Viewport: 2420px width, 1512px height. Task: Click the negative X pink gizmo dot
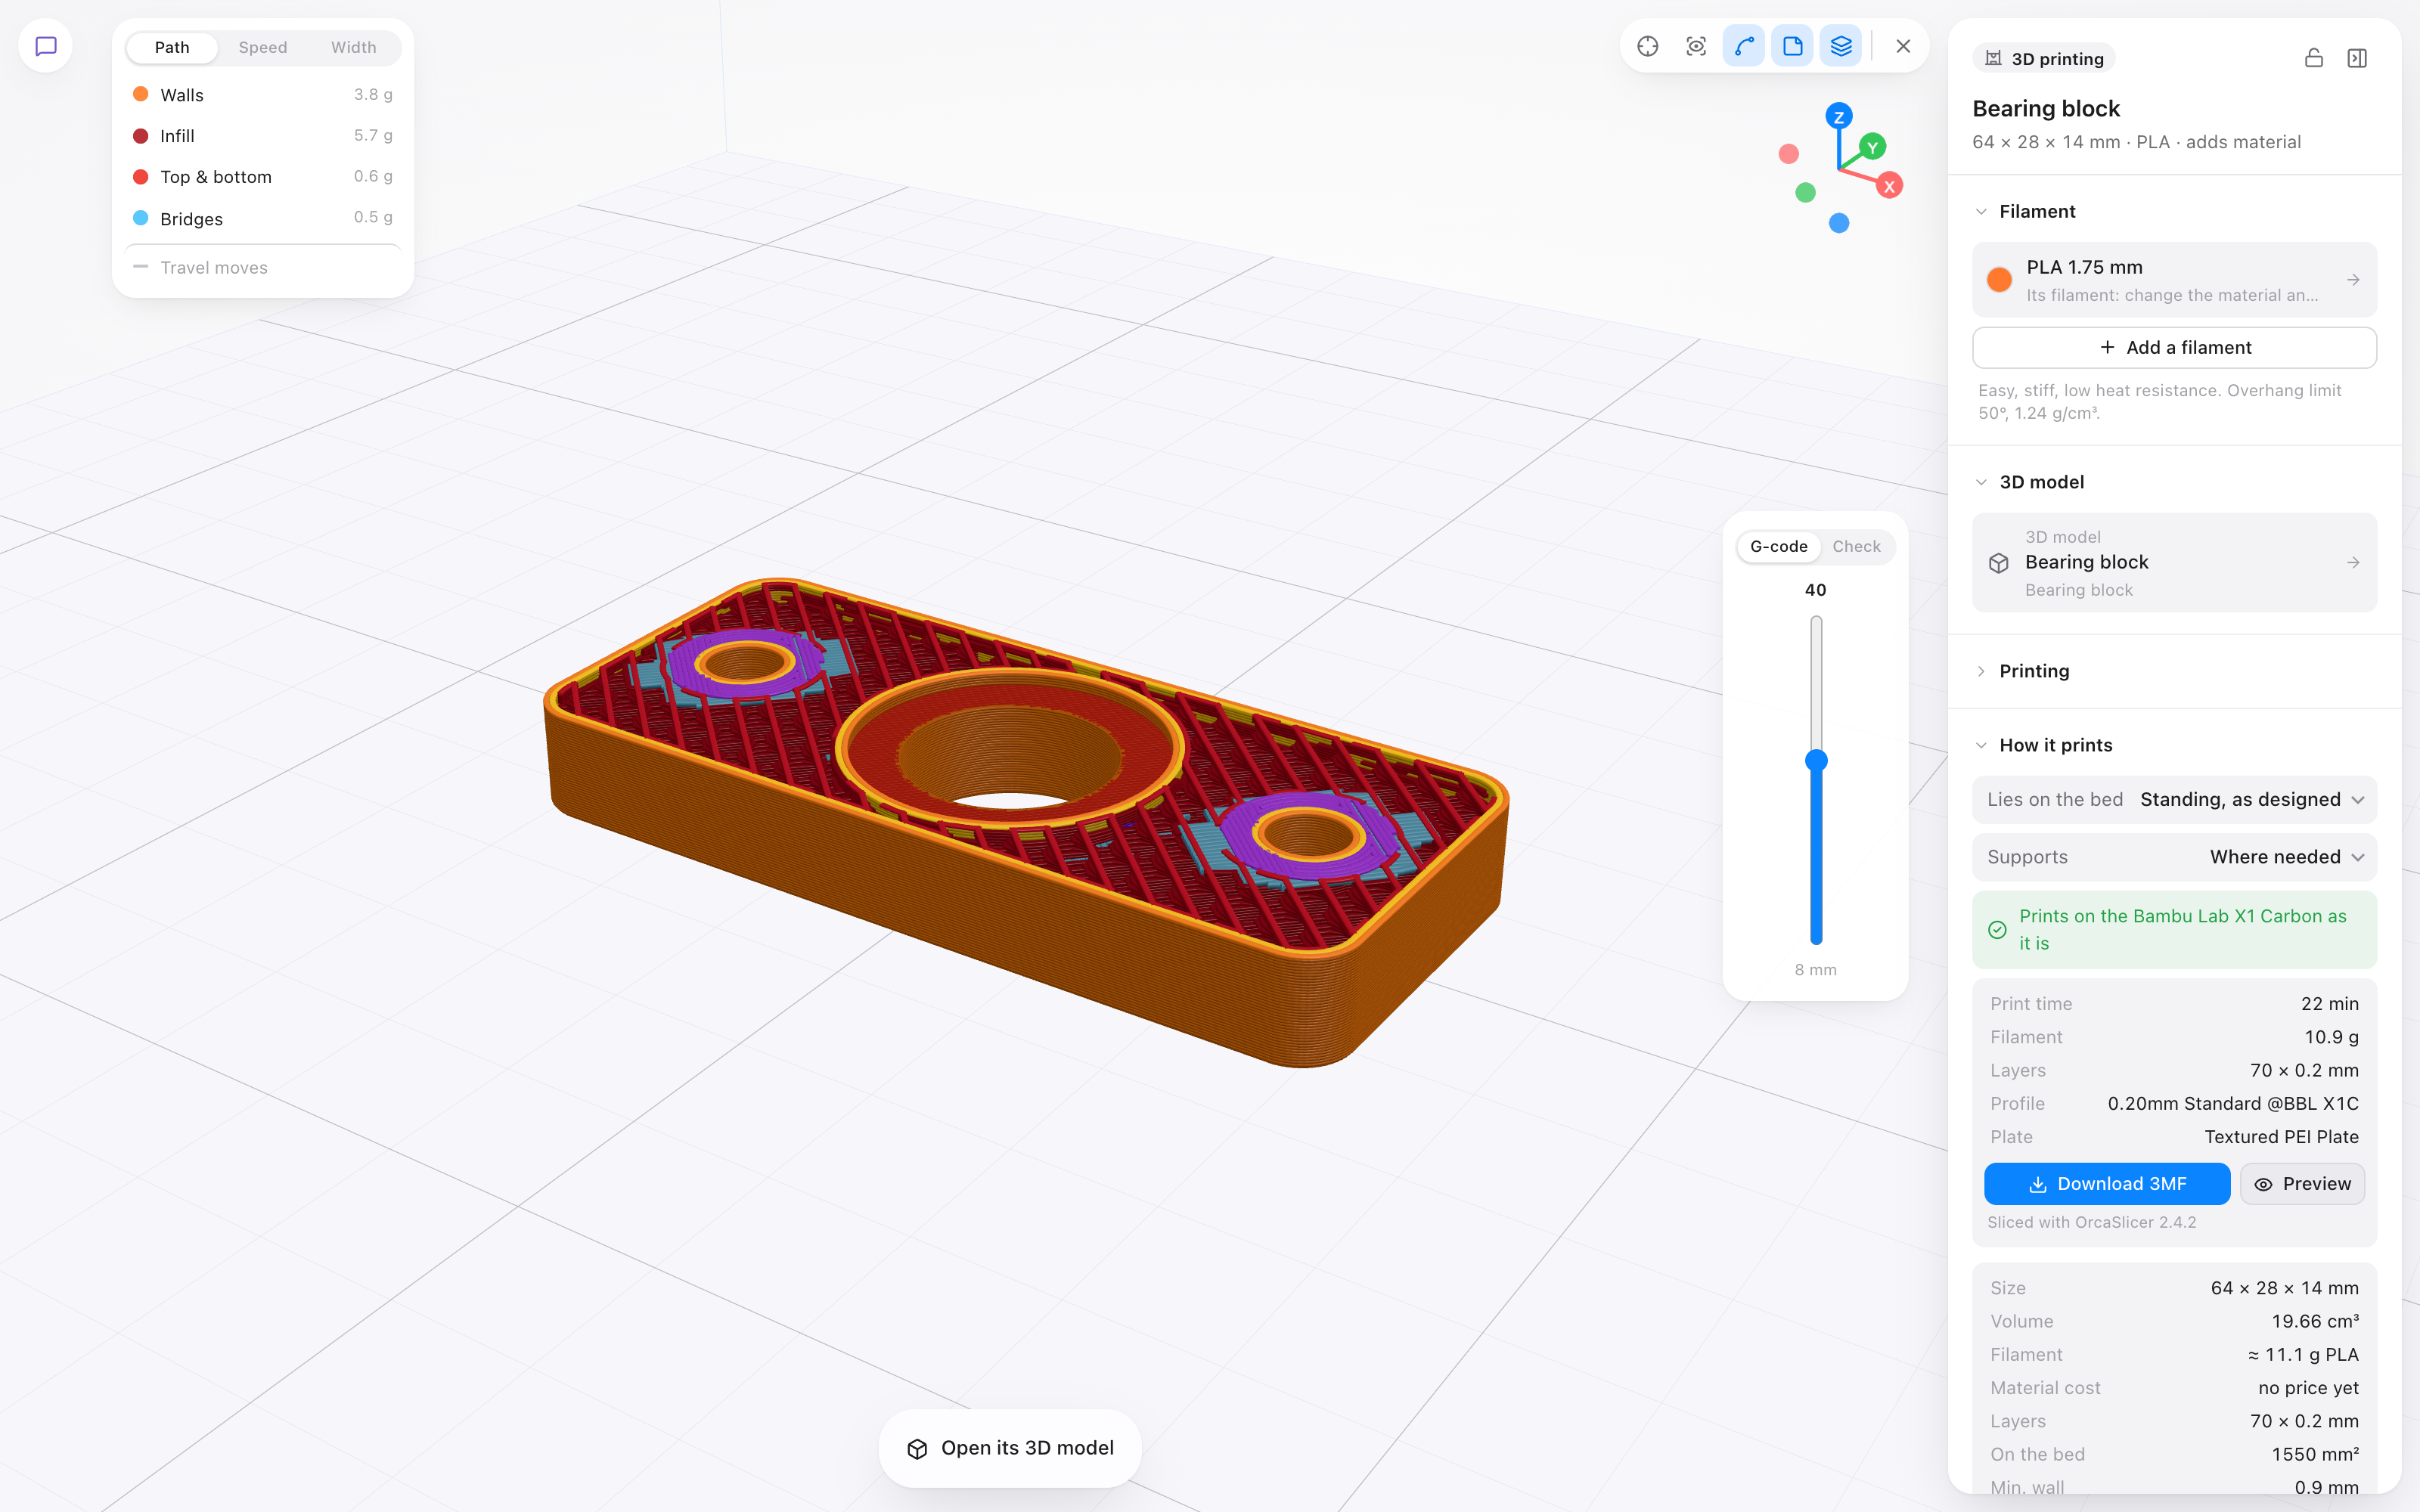pos(1789,154)
